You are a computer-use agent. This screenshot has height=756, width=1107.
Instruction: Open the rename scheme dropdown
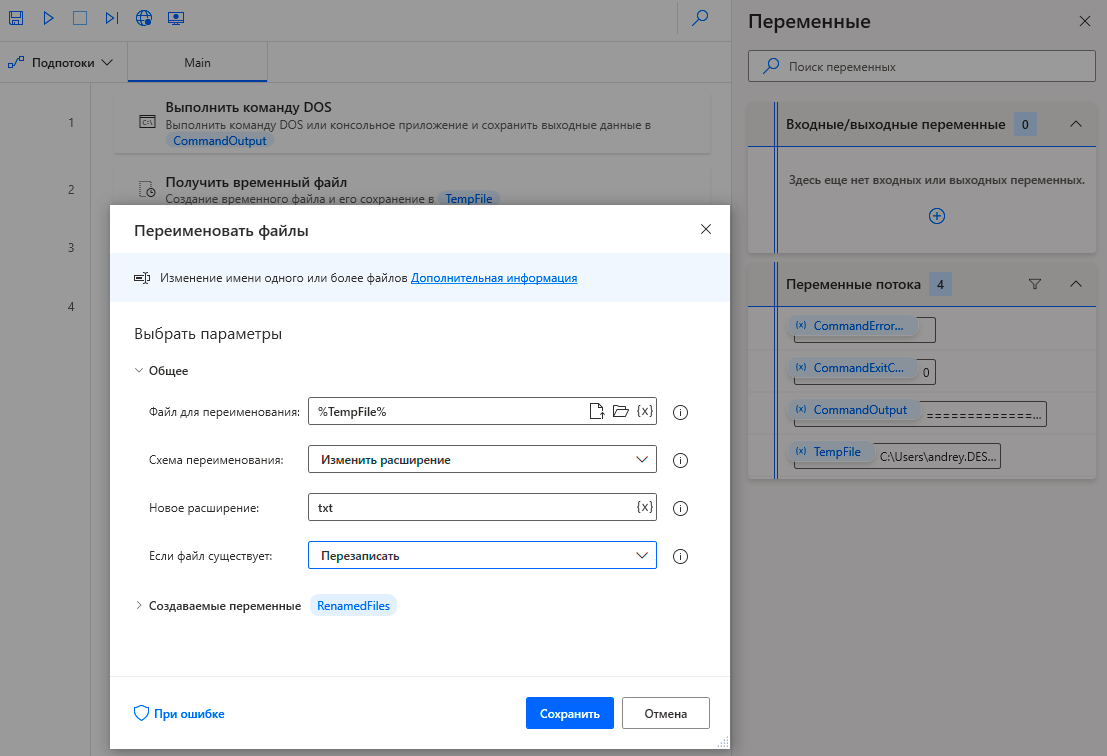tap(482, 460)
